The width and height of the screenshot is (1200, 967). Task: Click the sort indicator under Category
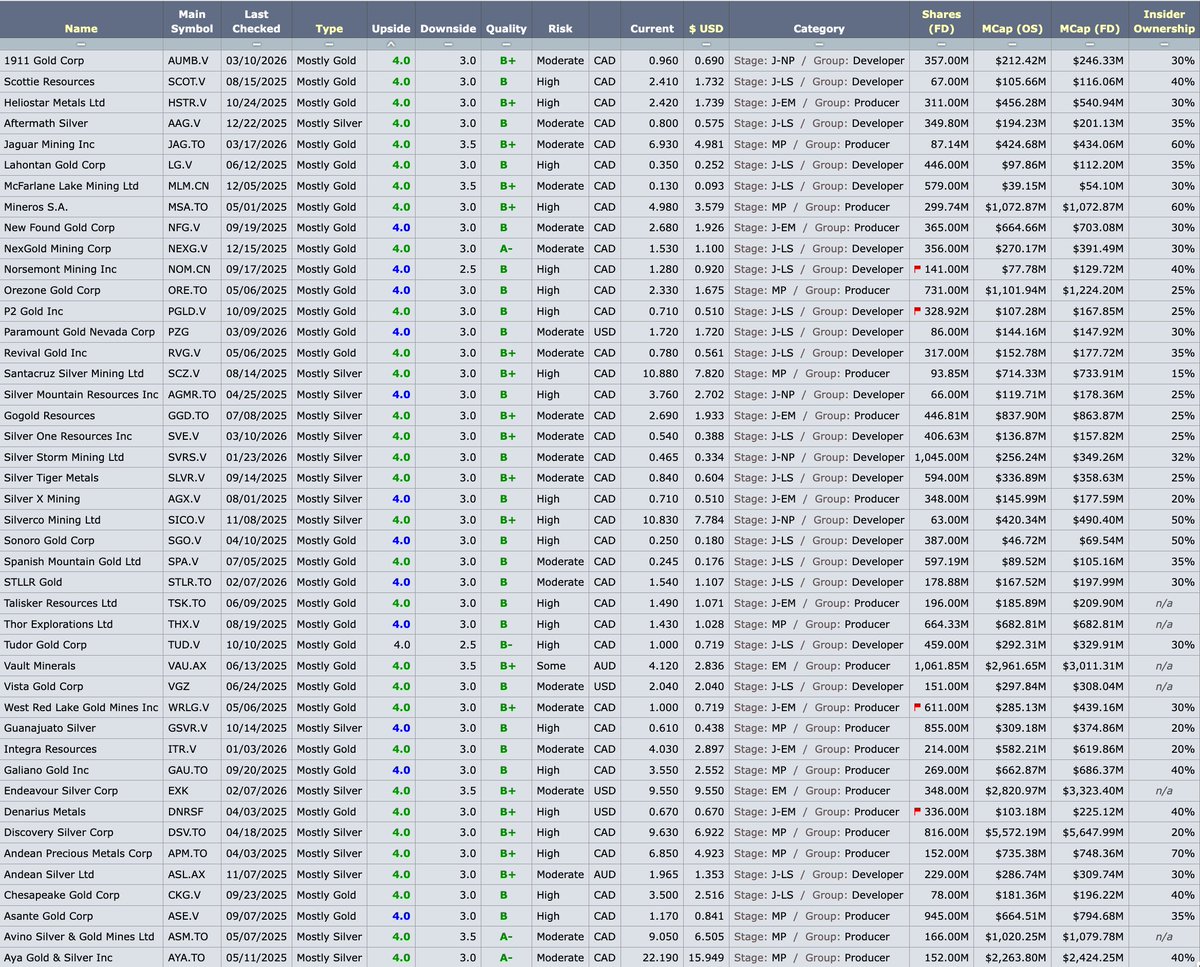[x=819, y=44]
